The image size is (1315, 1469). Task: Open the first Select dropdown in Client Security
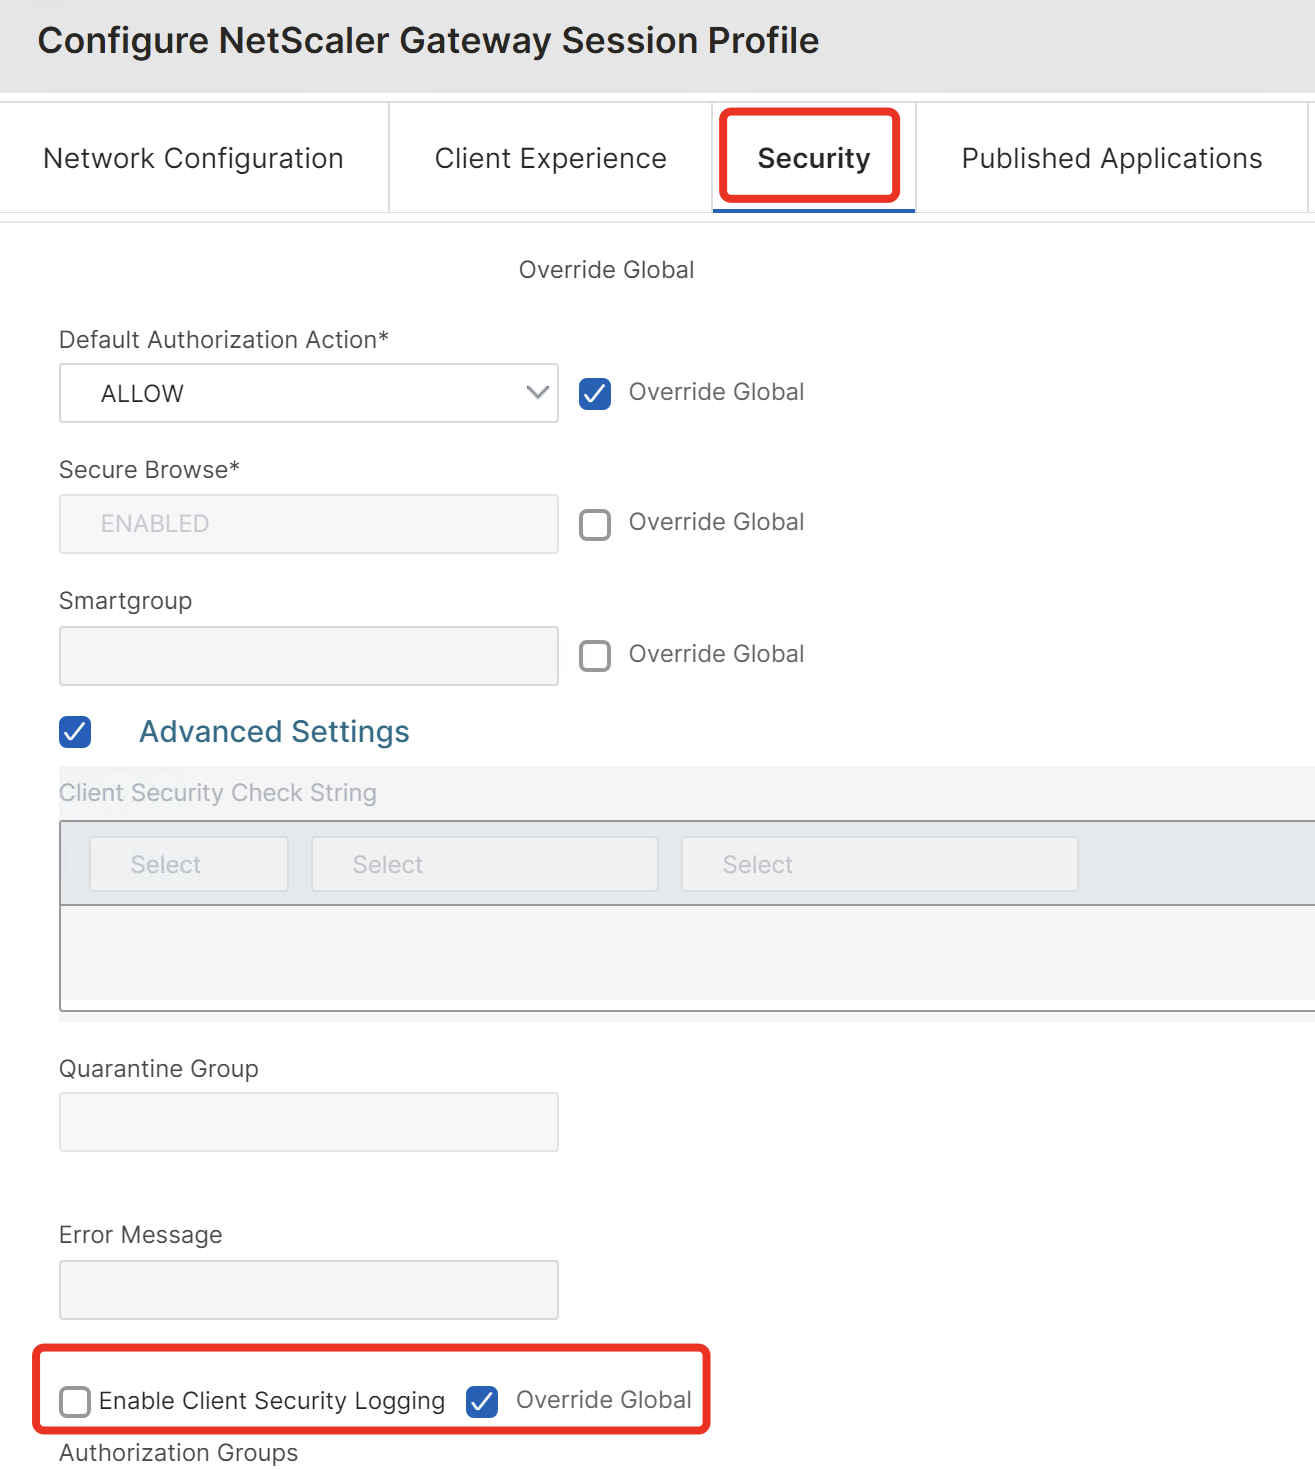point(189,864)
